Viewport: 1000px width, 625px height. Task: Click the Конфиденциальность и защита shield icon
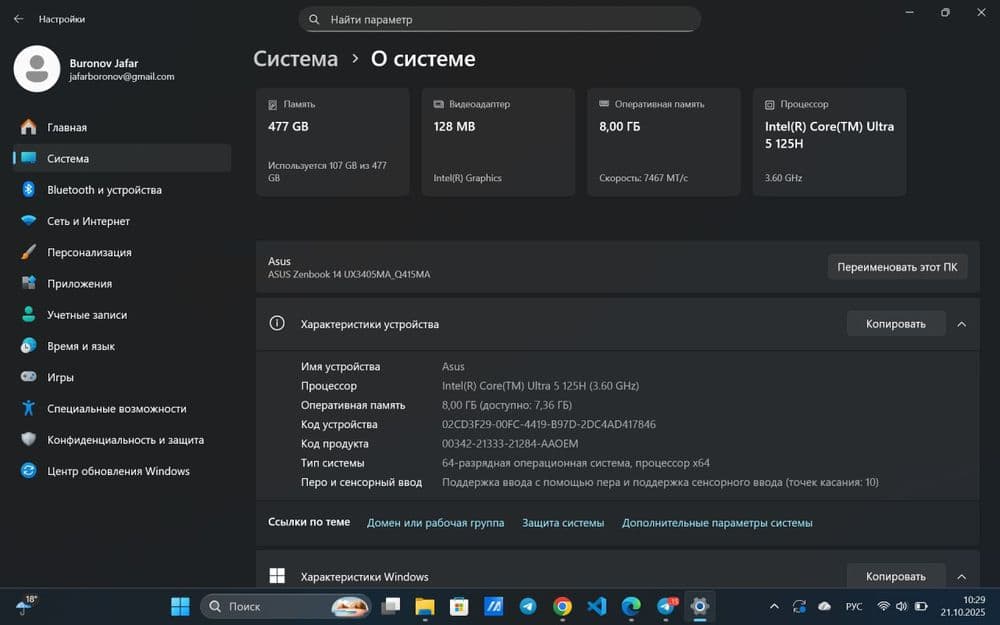28,439
